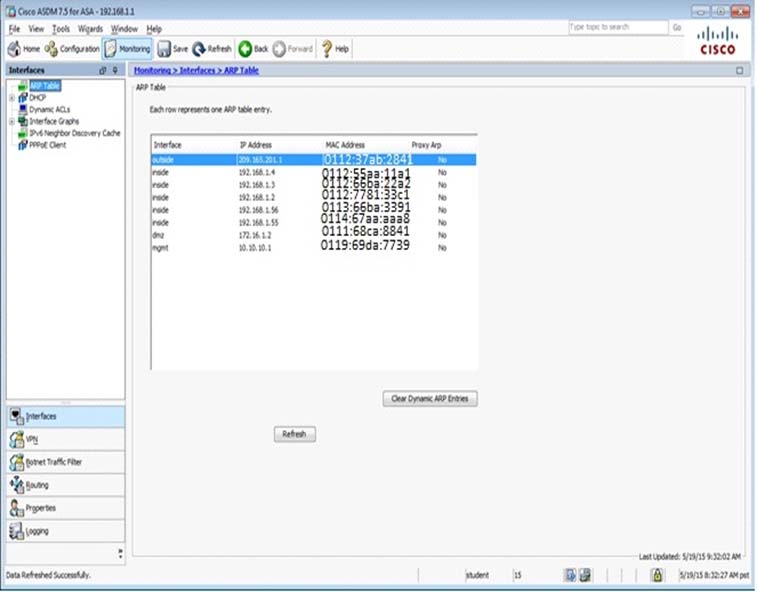The width and height of the screenshot is (757, 592).
Task: Select the outside 209.165.201.1 row
Action: [314, 160]
